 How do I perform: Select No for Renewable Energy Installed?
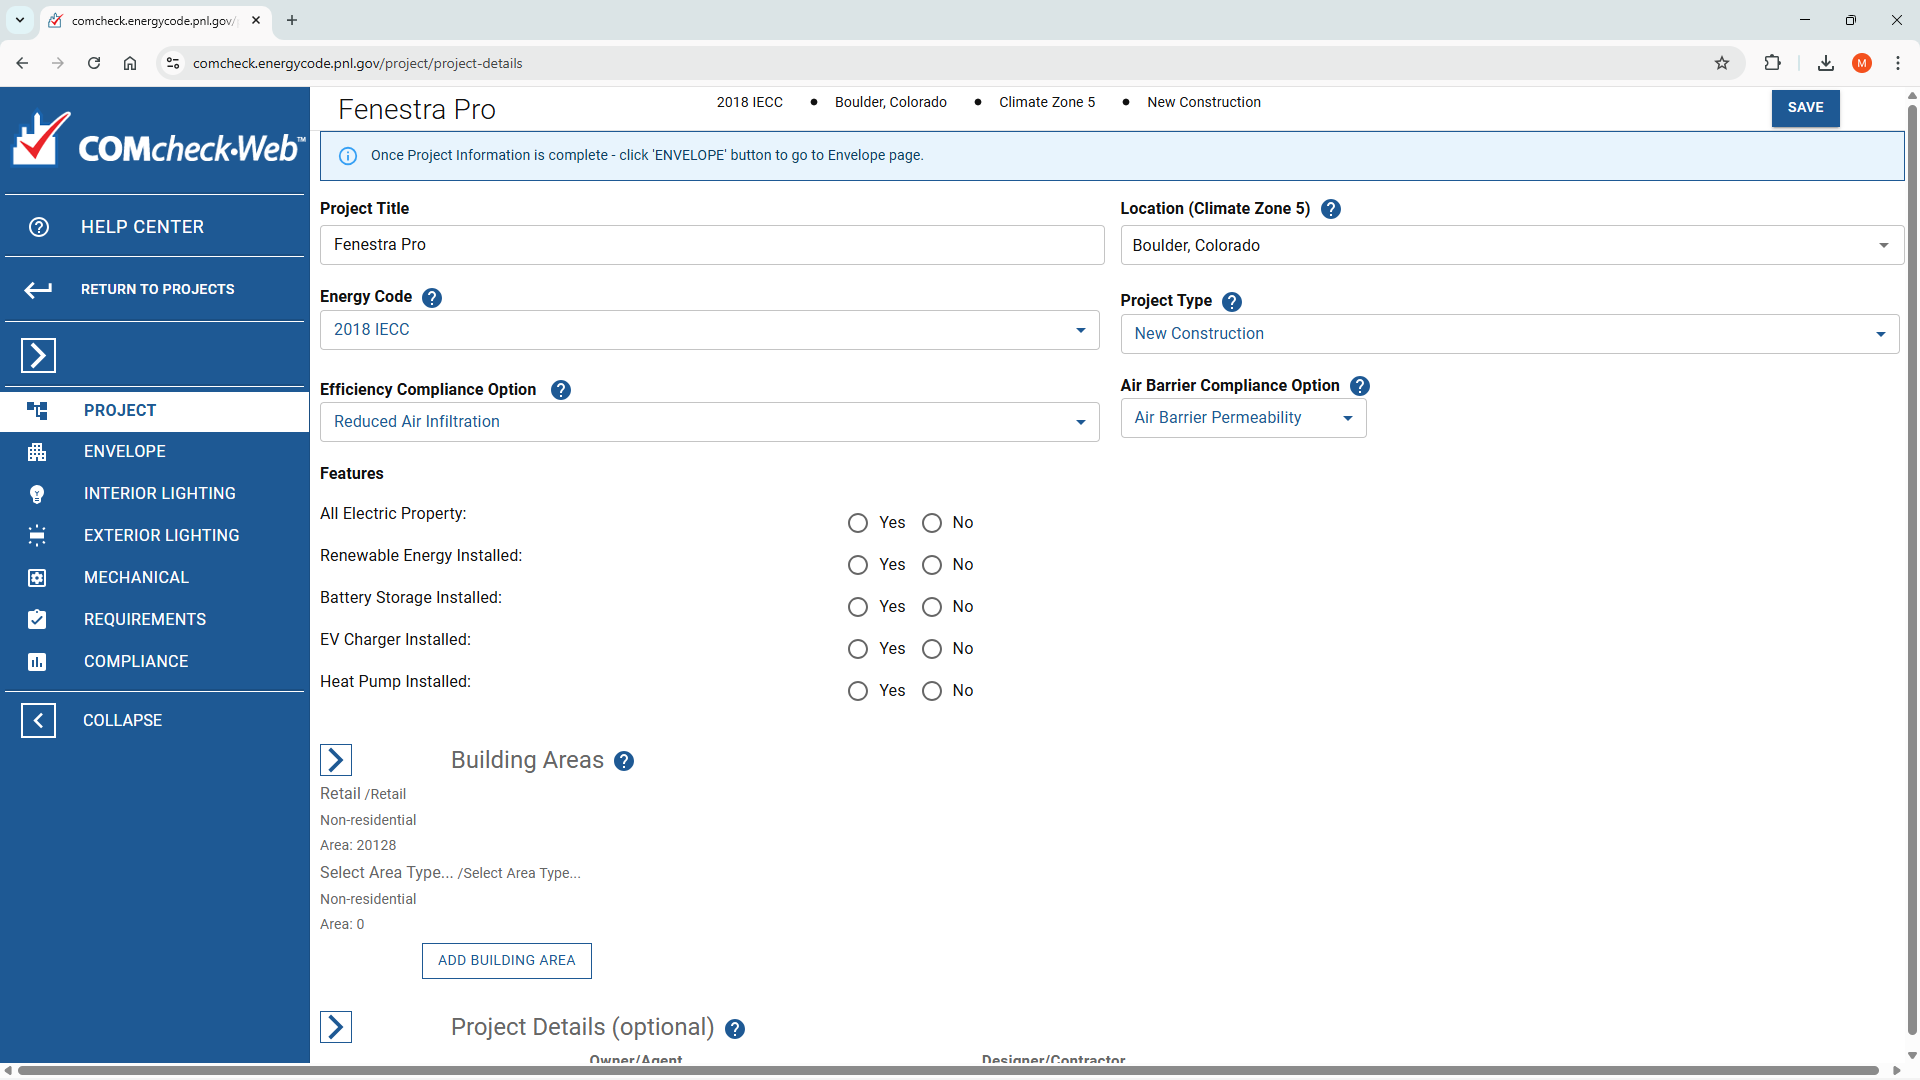click(932, 565)
